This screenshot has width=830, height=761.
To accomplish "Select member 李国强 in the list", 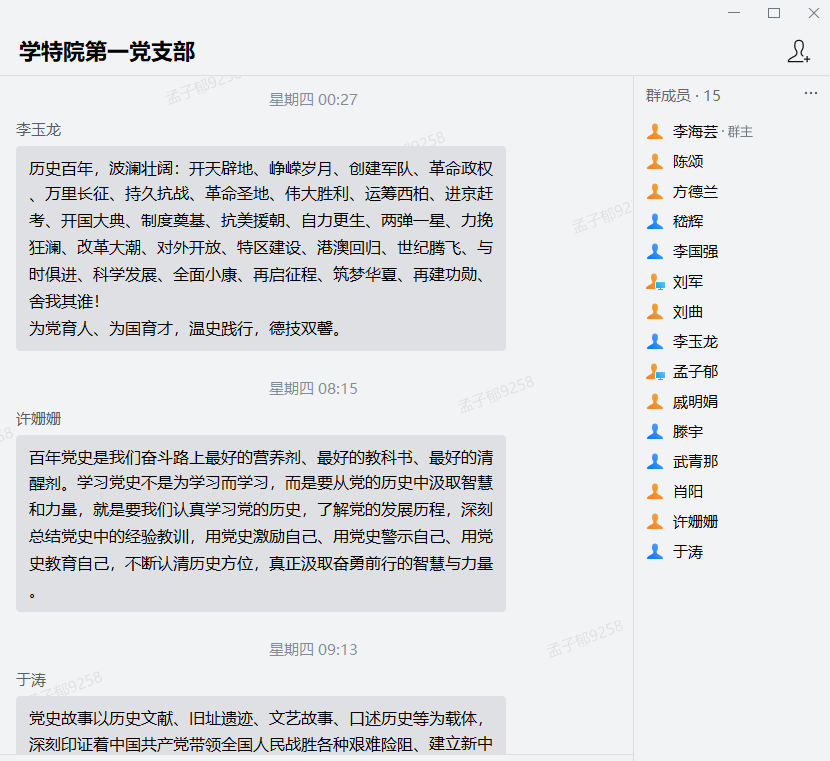I will pos(695,251).
